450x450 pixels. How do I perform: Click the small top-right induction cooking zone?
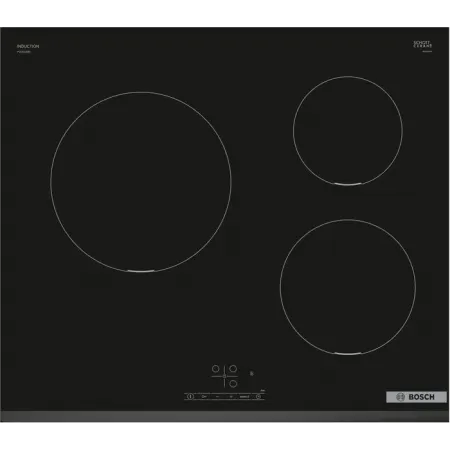coord(348,131)
